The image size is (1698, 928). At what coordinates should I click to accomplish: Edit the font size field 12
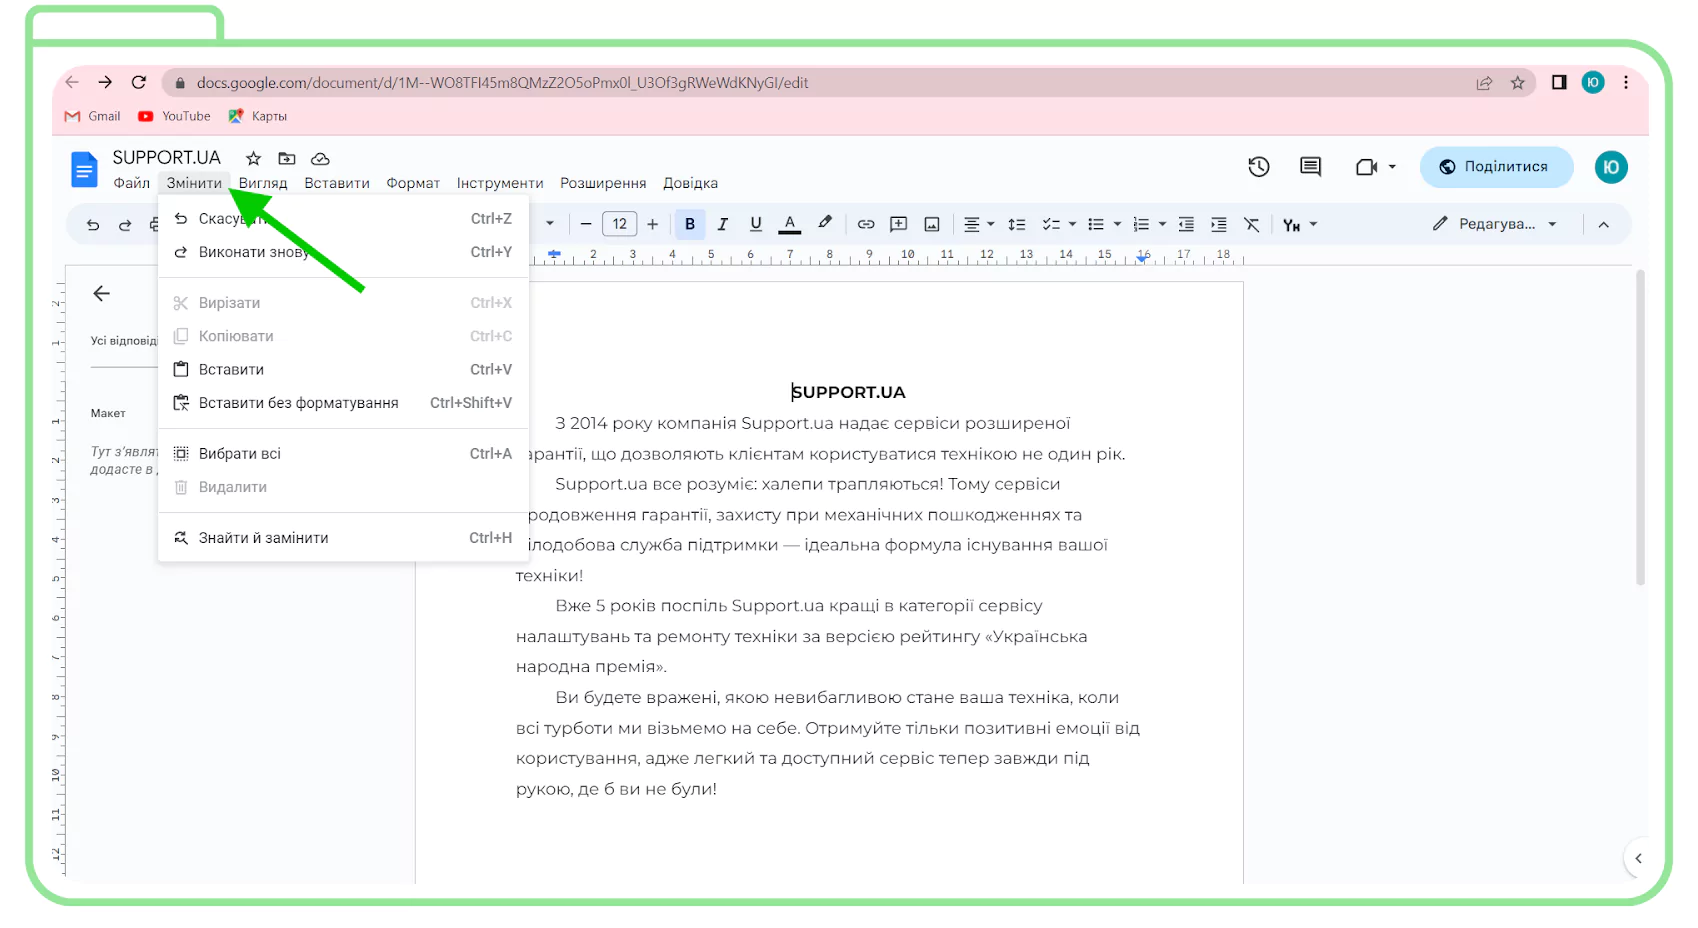point(620,224)
